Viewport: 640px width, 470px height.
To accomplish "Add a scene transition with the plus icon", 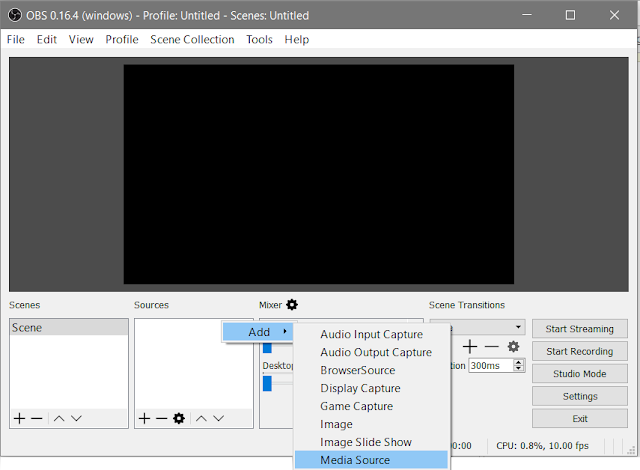I will point(470,347).
